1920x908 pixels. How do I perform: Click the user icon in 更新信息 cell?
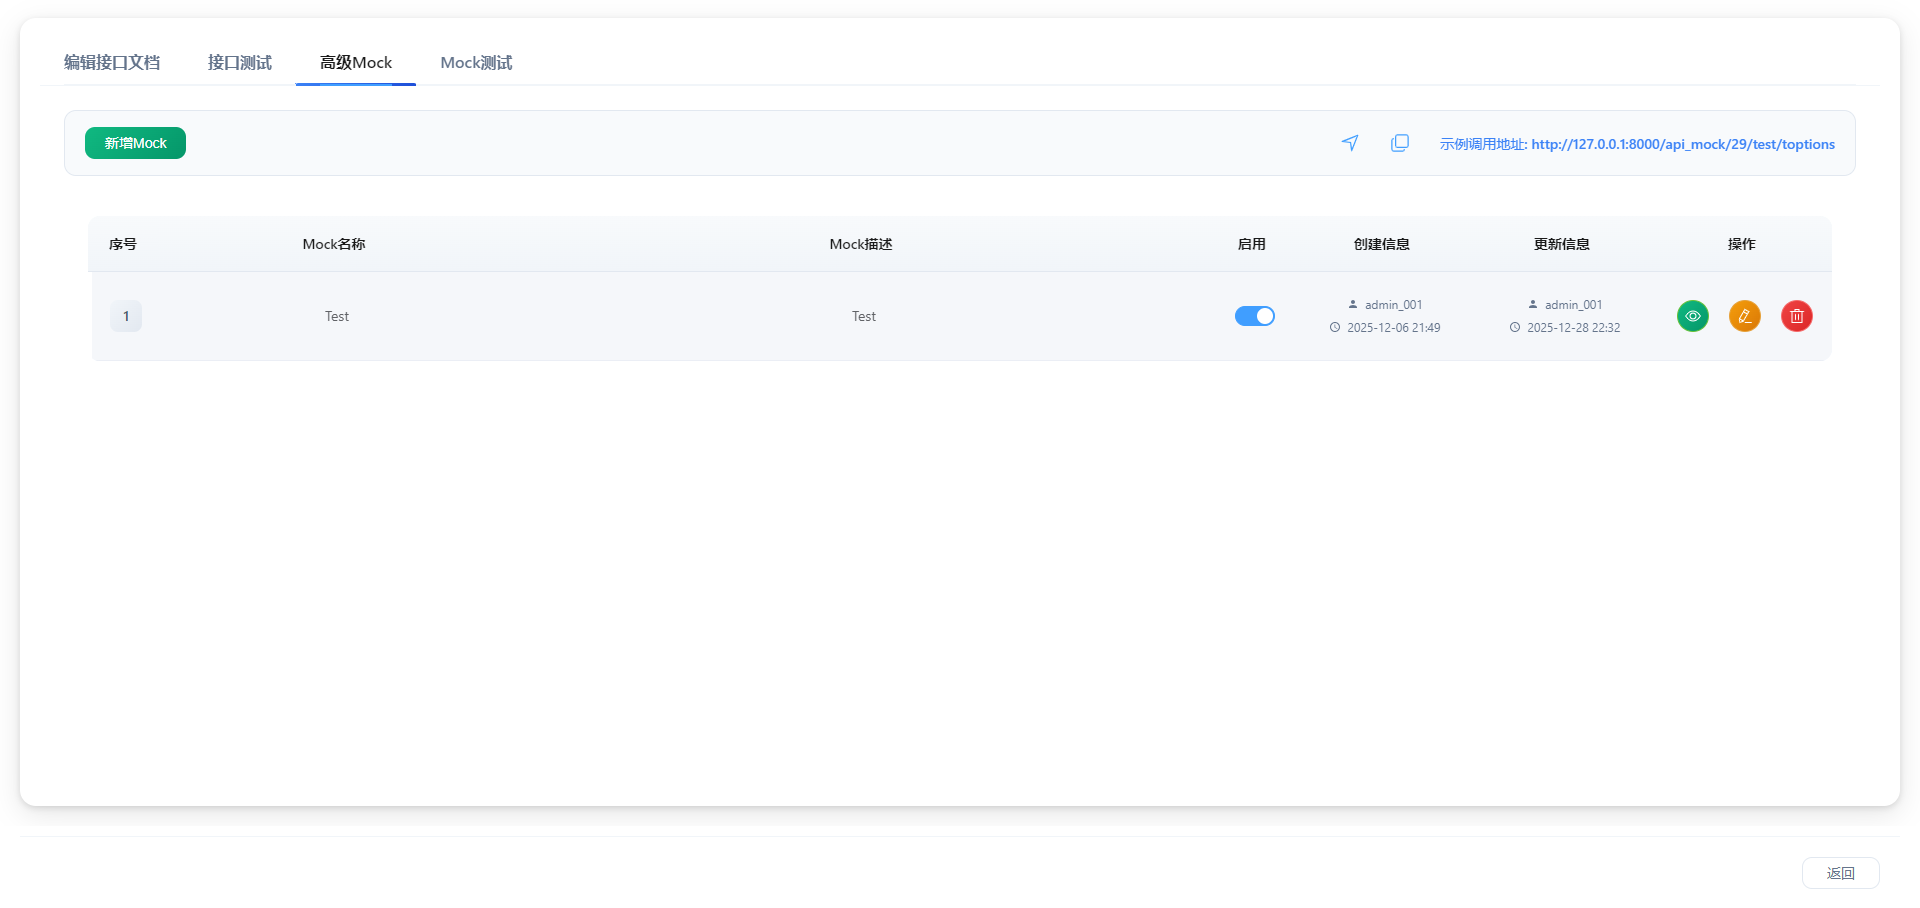coord(1533,304)
